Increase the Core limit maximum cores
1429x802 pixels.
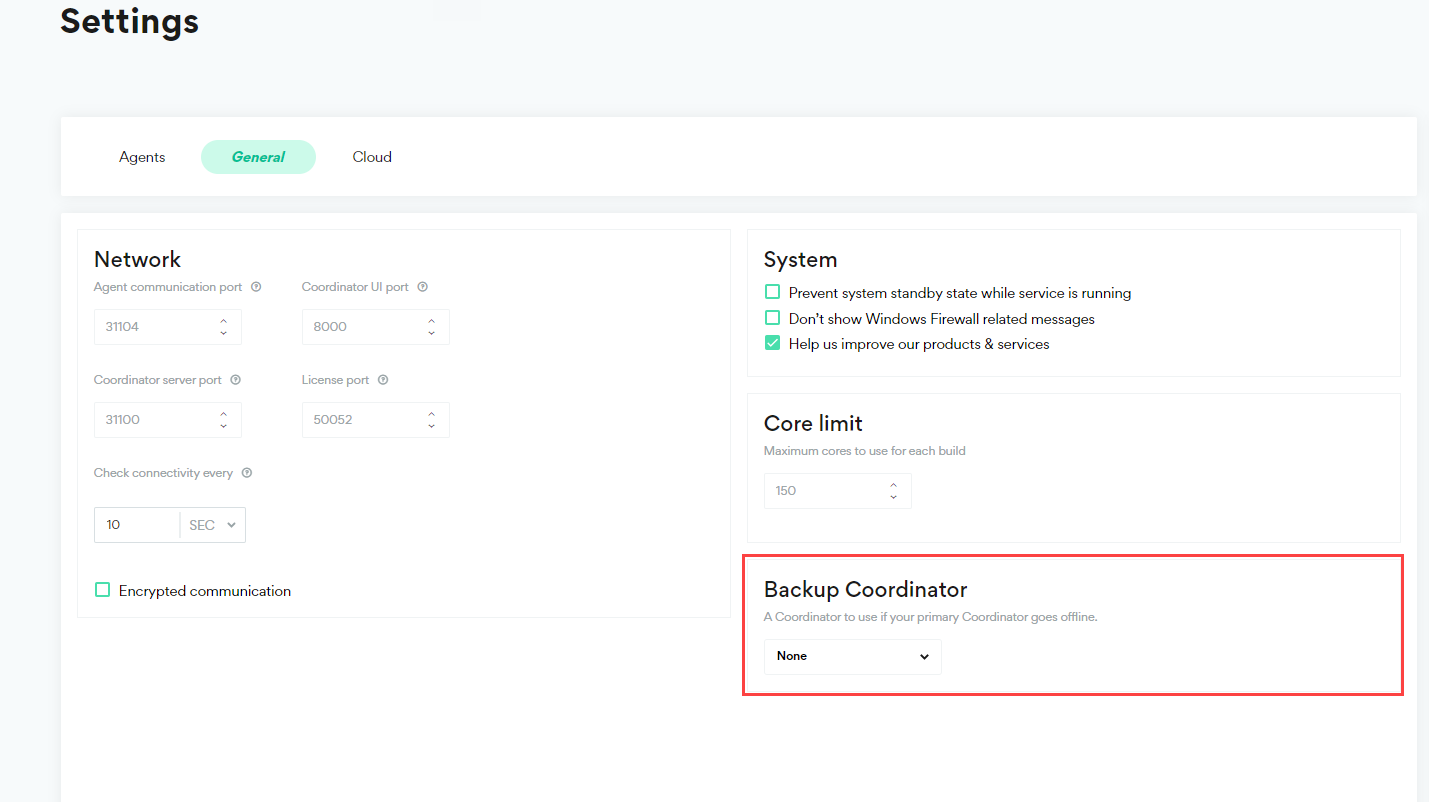click(x=893, y=485)
